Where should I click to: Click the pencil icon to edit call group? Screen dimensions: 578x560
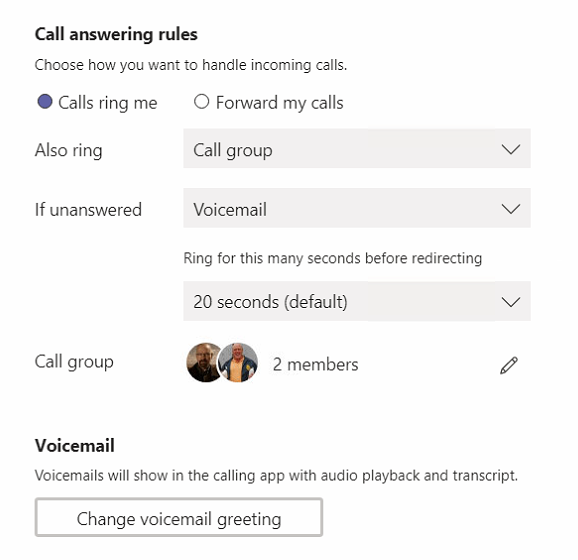508,365
